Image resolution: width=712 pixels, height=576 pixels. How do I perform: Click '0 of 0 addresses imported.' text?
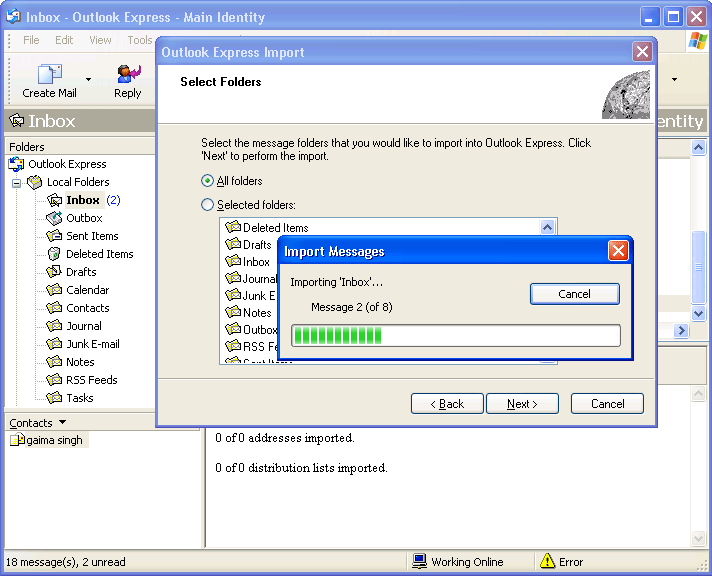[x=285, y=438]
